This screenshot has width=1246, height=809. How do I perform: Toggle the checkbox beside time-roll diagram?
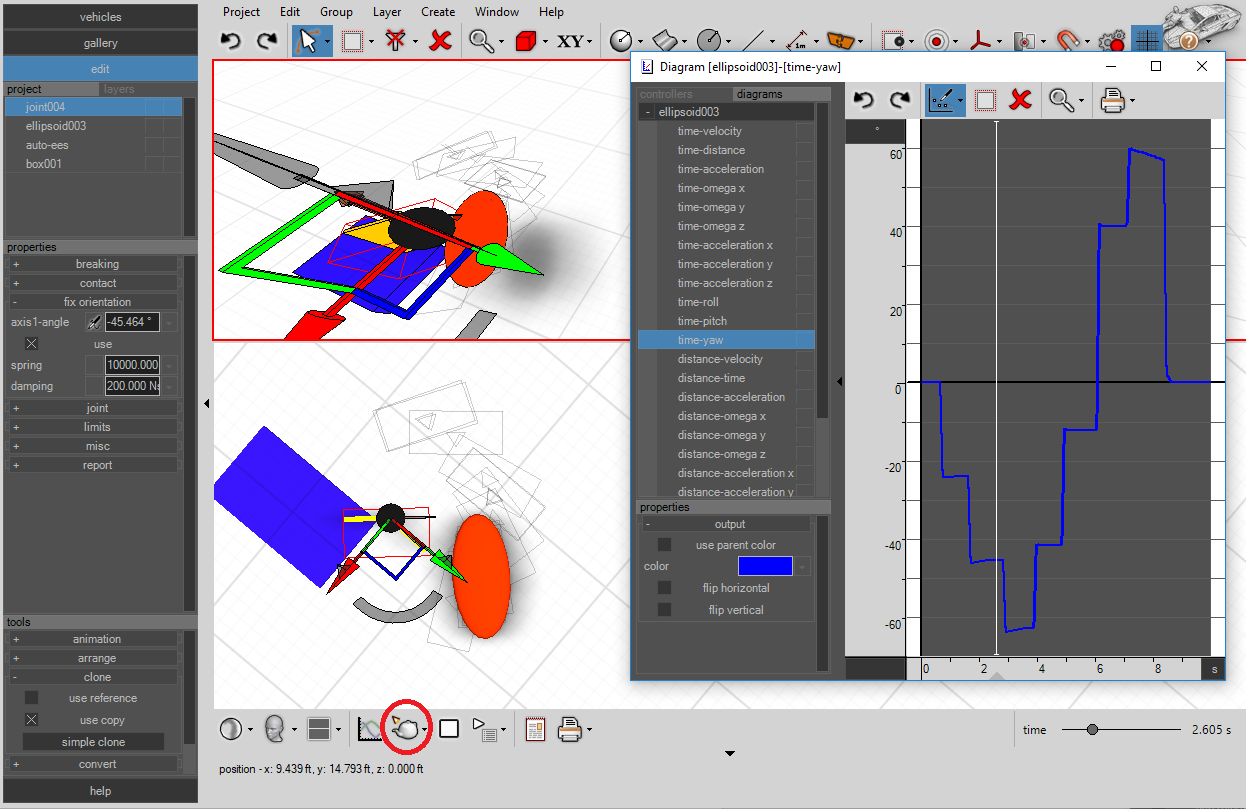[x=804, y=302]
